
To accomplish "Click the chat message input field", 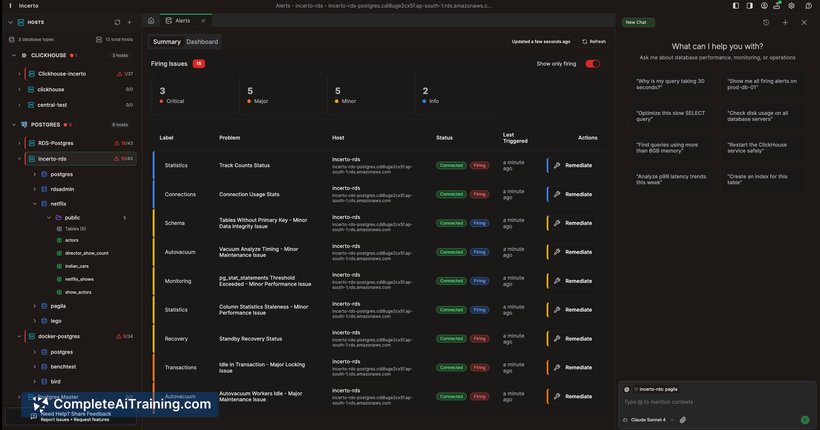I will coord(716,402).
